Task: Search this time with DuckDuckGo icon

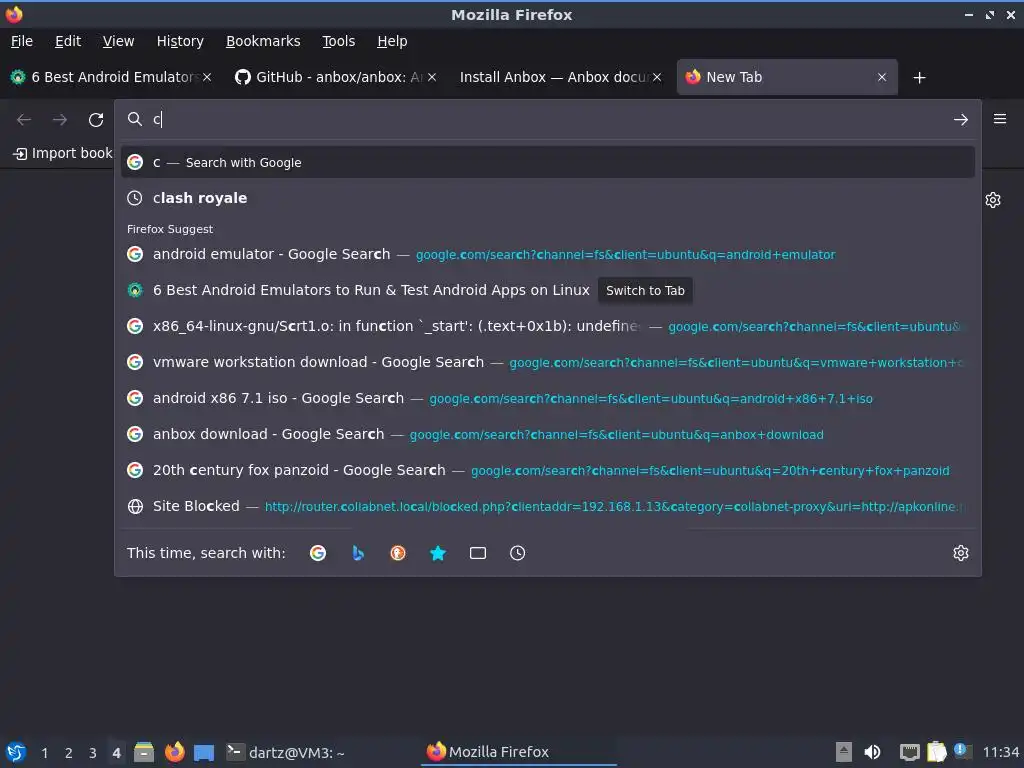Action: click(x=398, y=553)
